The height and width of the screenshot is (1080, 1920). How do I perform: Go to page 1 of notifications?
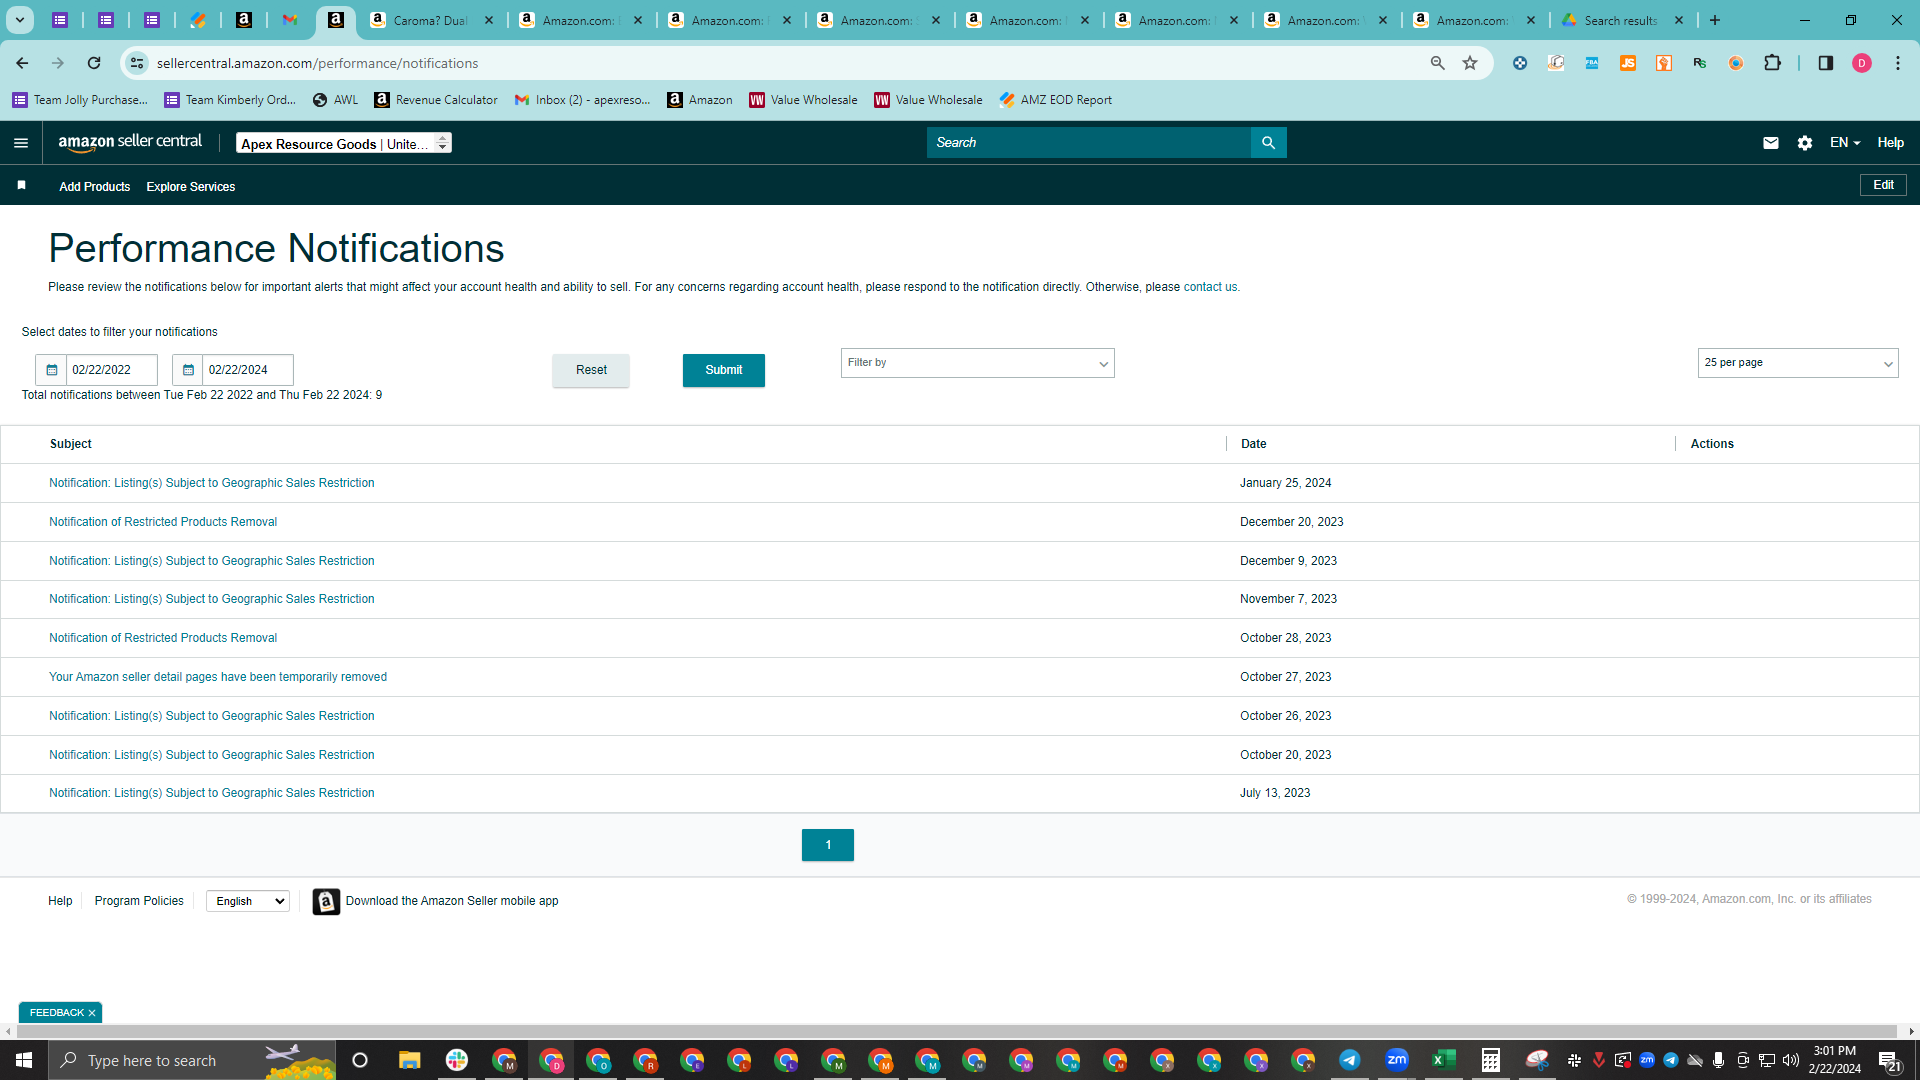tap(828, 845)
